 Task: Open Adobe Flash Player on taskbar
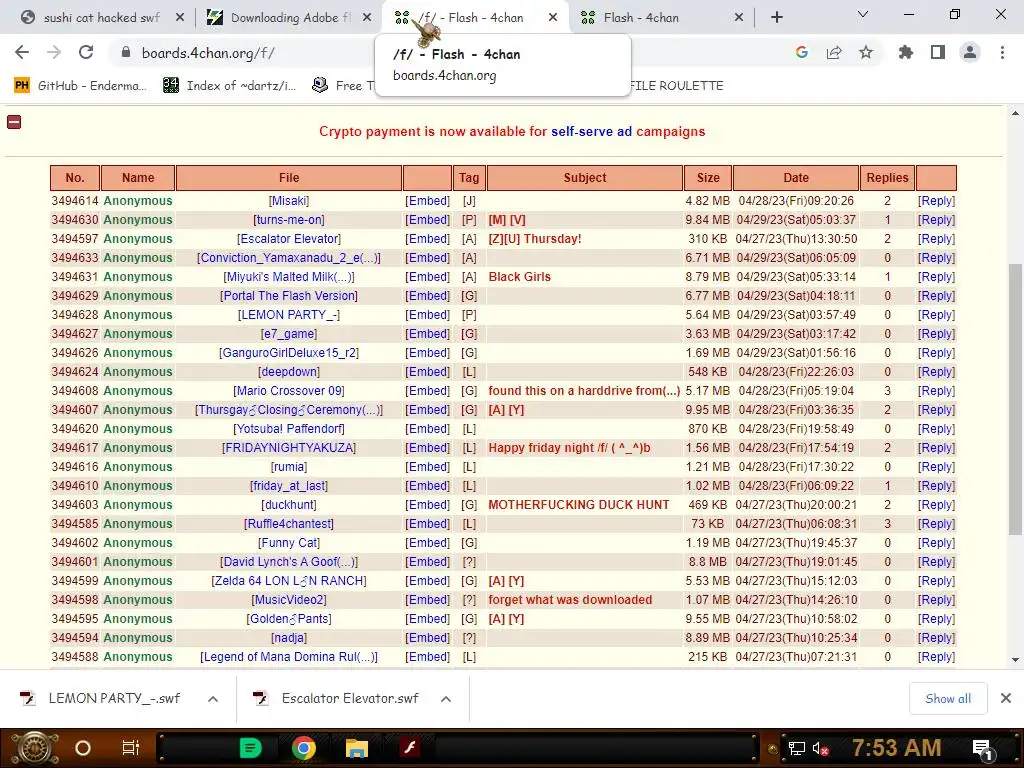pyautogui.click(x=409, y=748)
